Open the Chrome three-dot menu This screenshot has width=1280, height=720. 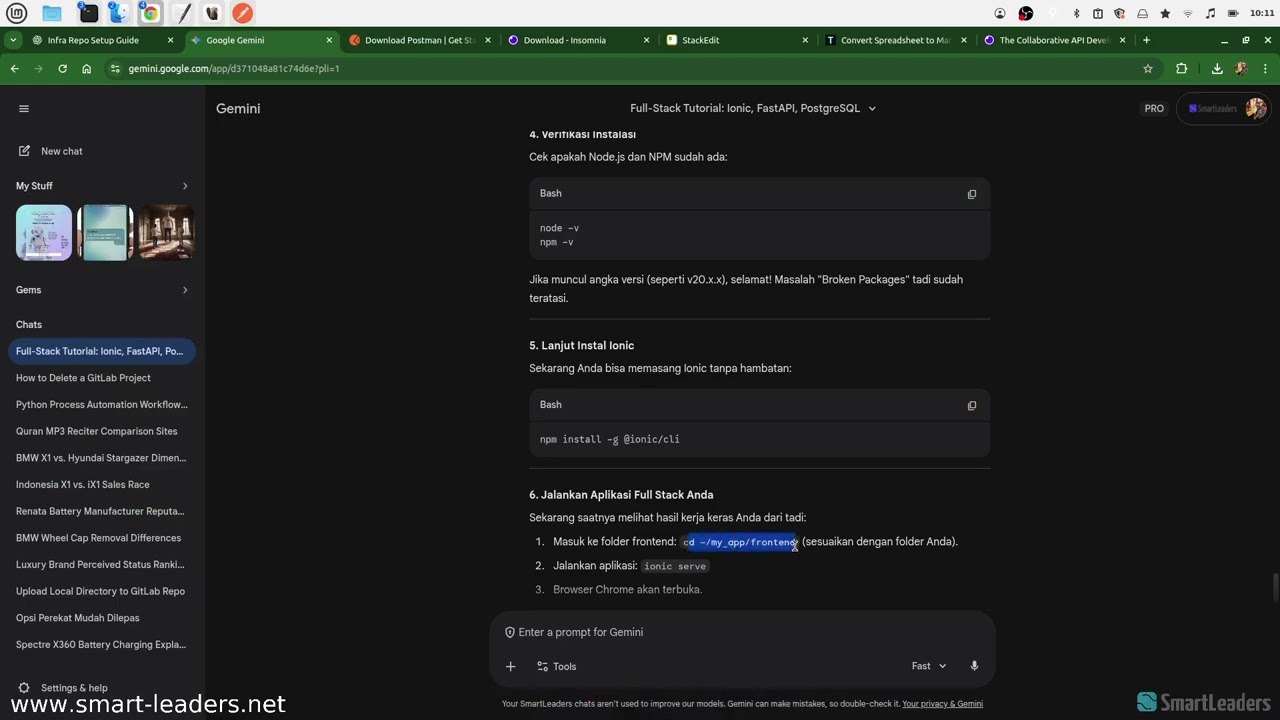point(1265,68)
